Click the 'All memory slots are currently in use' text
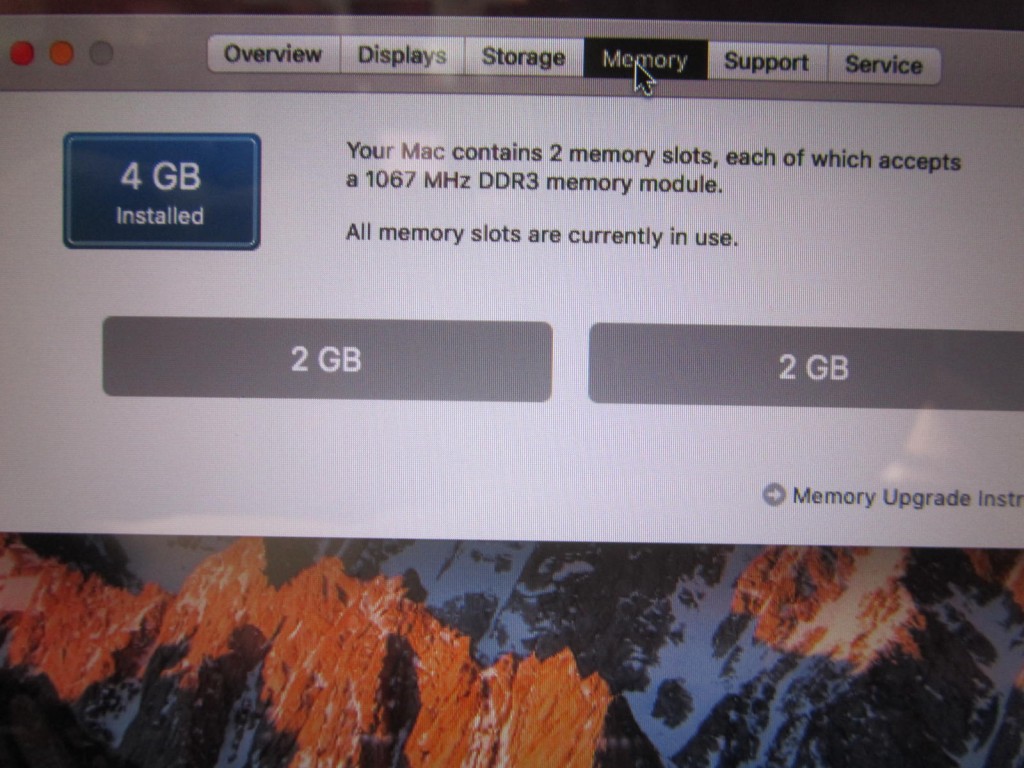The height and width of the screenshot is (768, 1024). (x=542, y=234)
